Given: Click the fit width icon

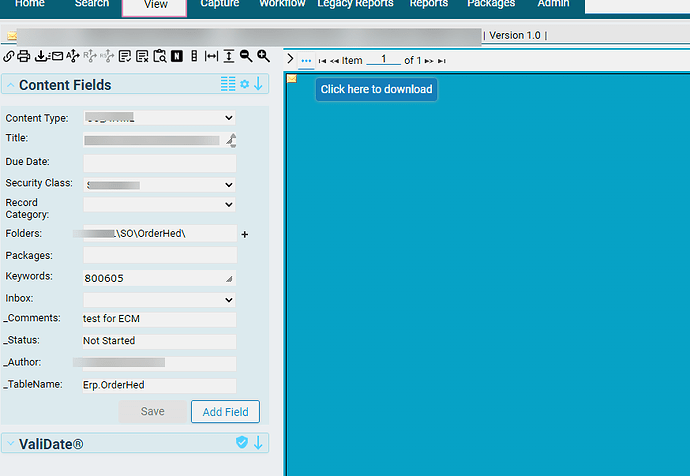Looking at the screenshot, I should point(212,56).
